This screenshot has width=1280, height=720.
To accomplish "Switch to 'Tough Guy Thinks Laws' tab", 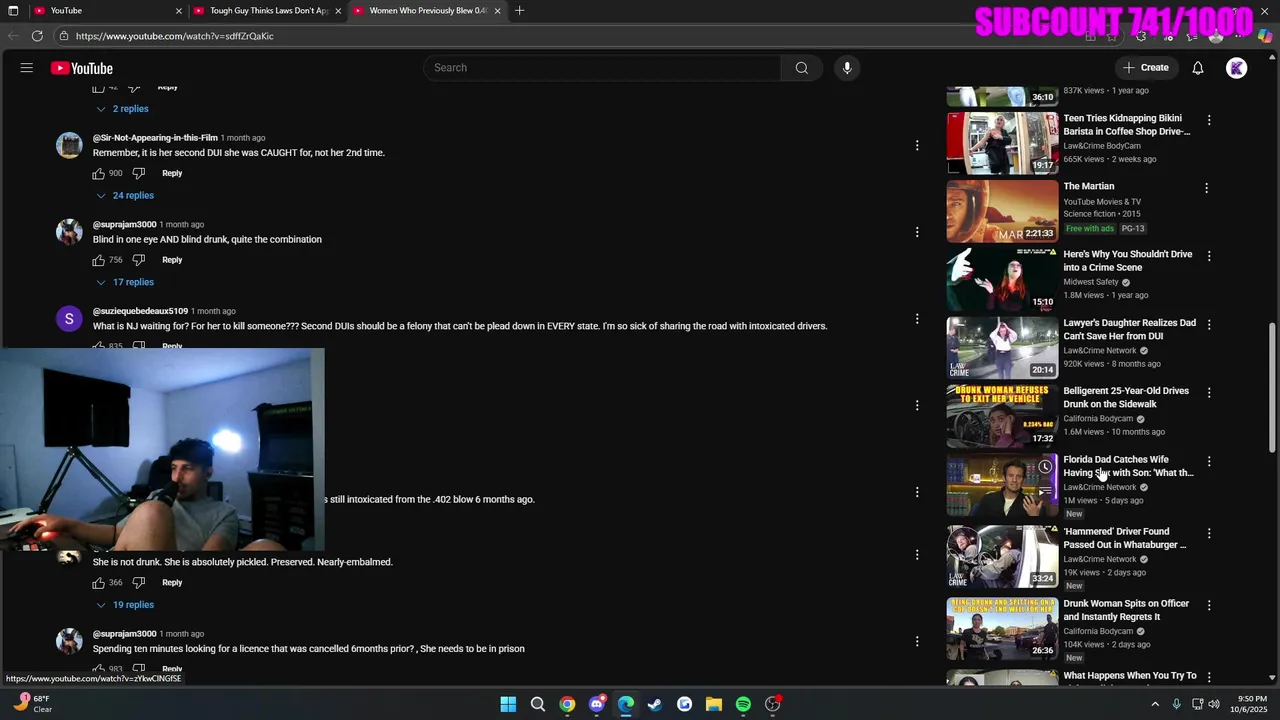I will [266, 11].
